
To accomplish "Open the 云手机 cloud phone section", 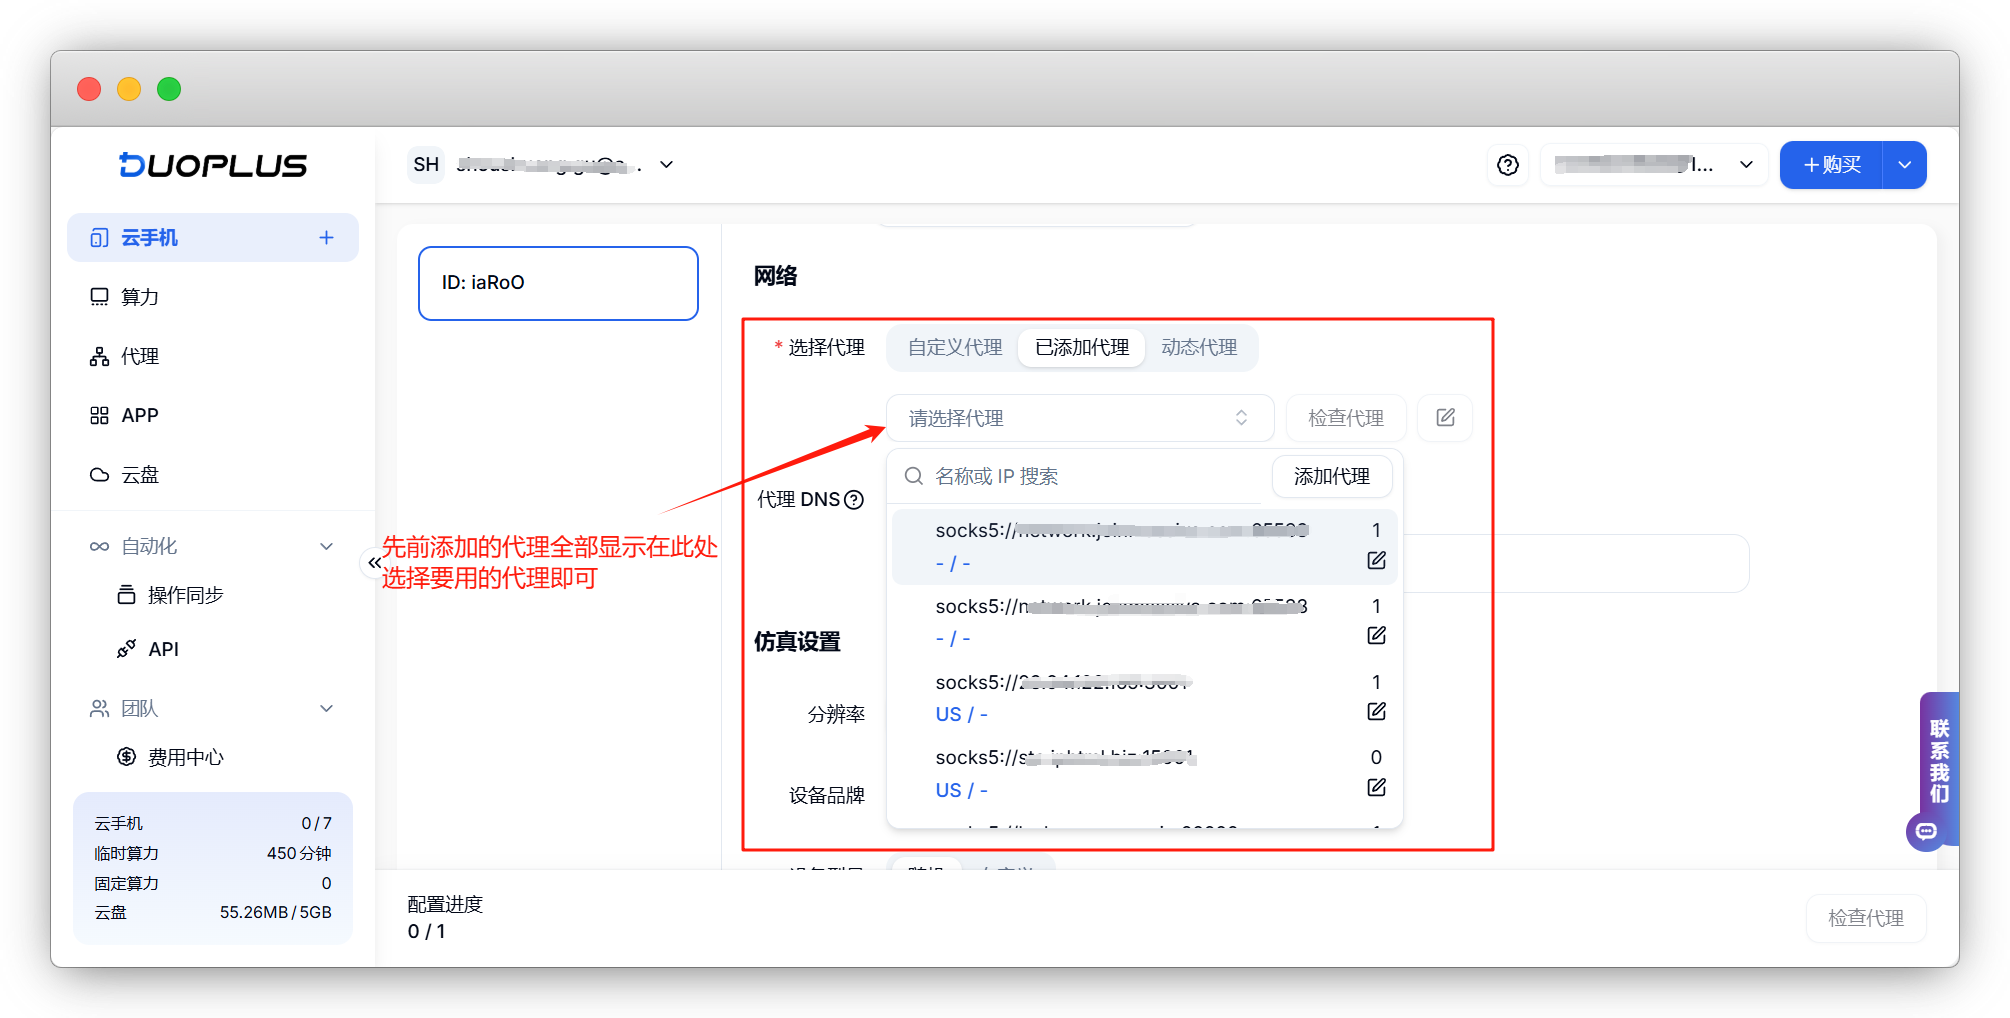I will (x=212, y=238).
